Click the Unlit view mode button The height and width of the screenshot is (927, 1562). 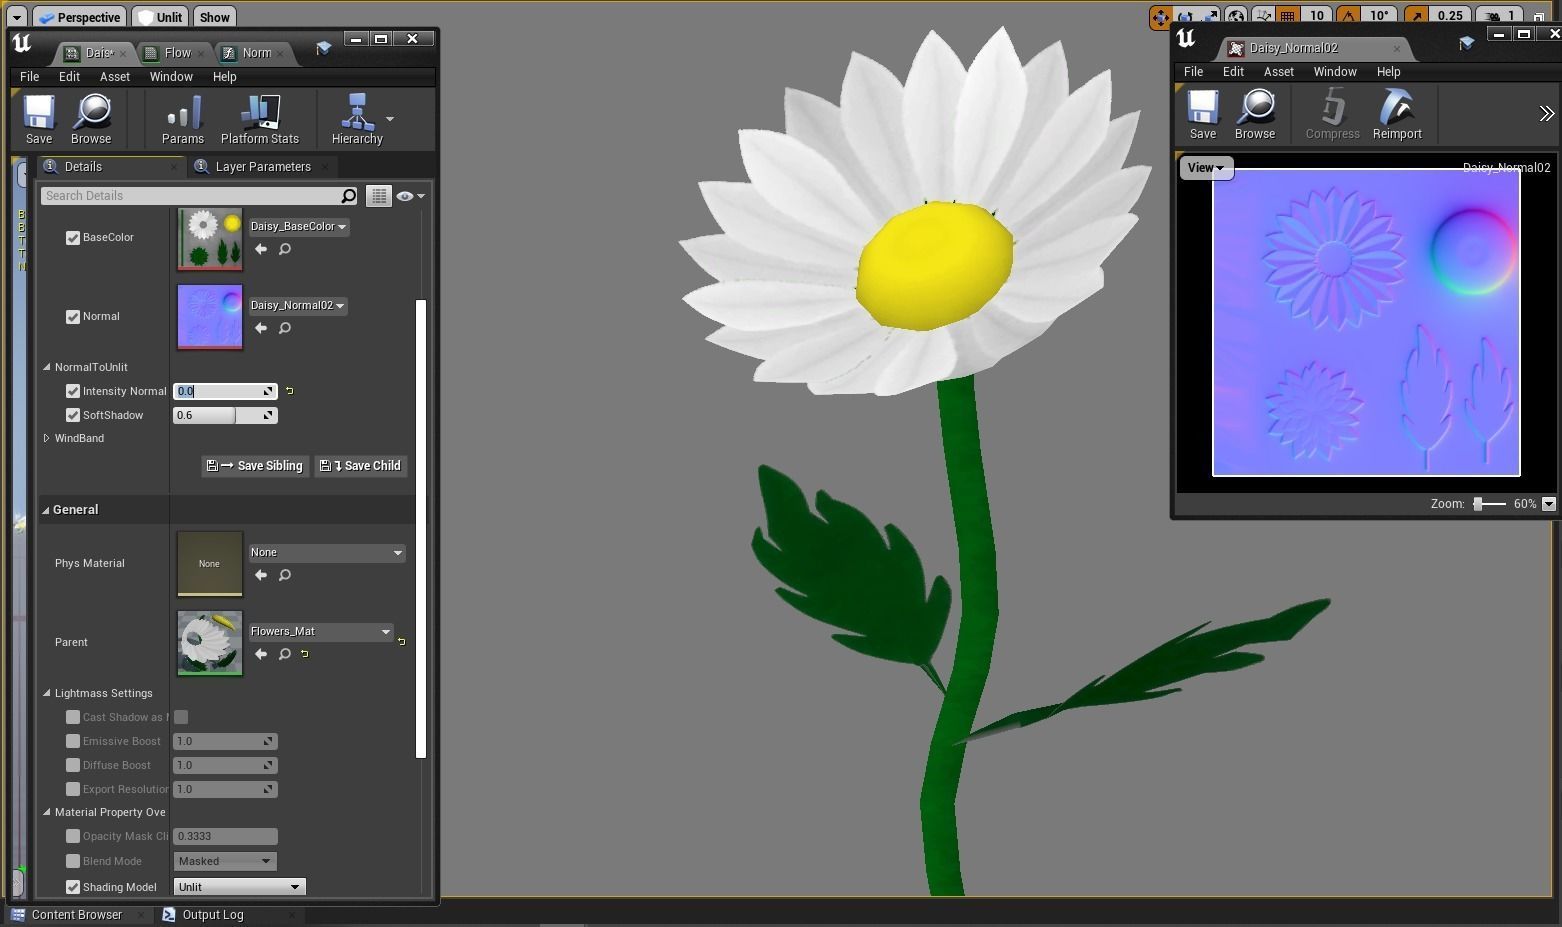coord(160,17)
